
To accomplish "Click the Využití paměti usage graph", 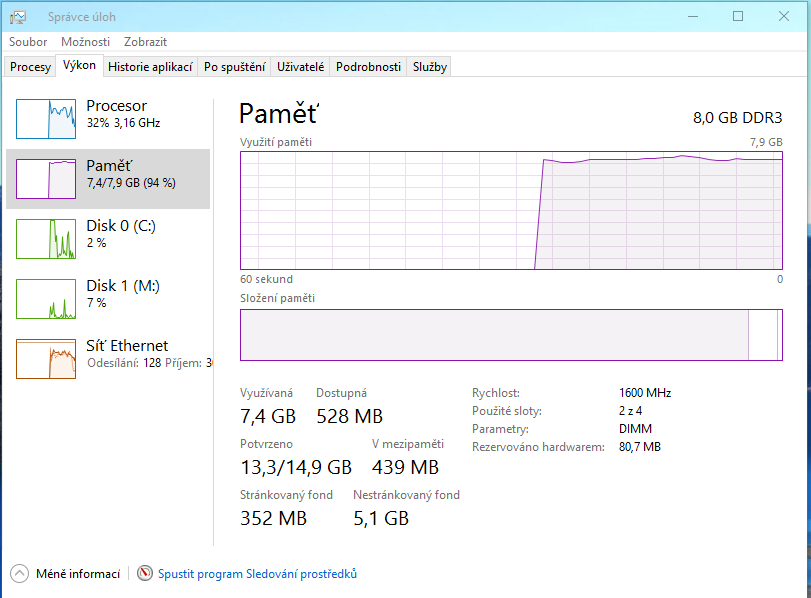I will click(510, 210).
